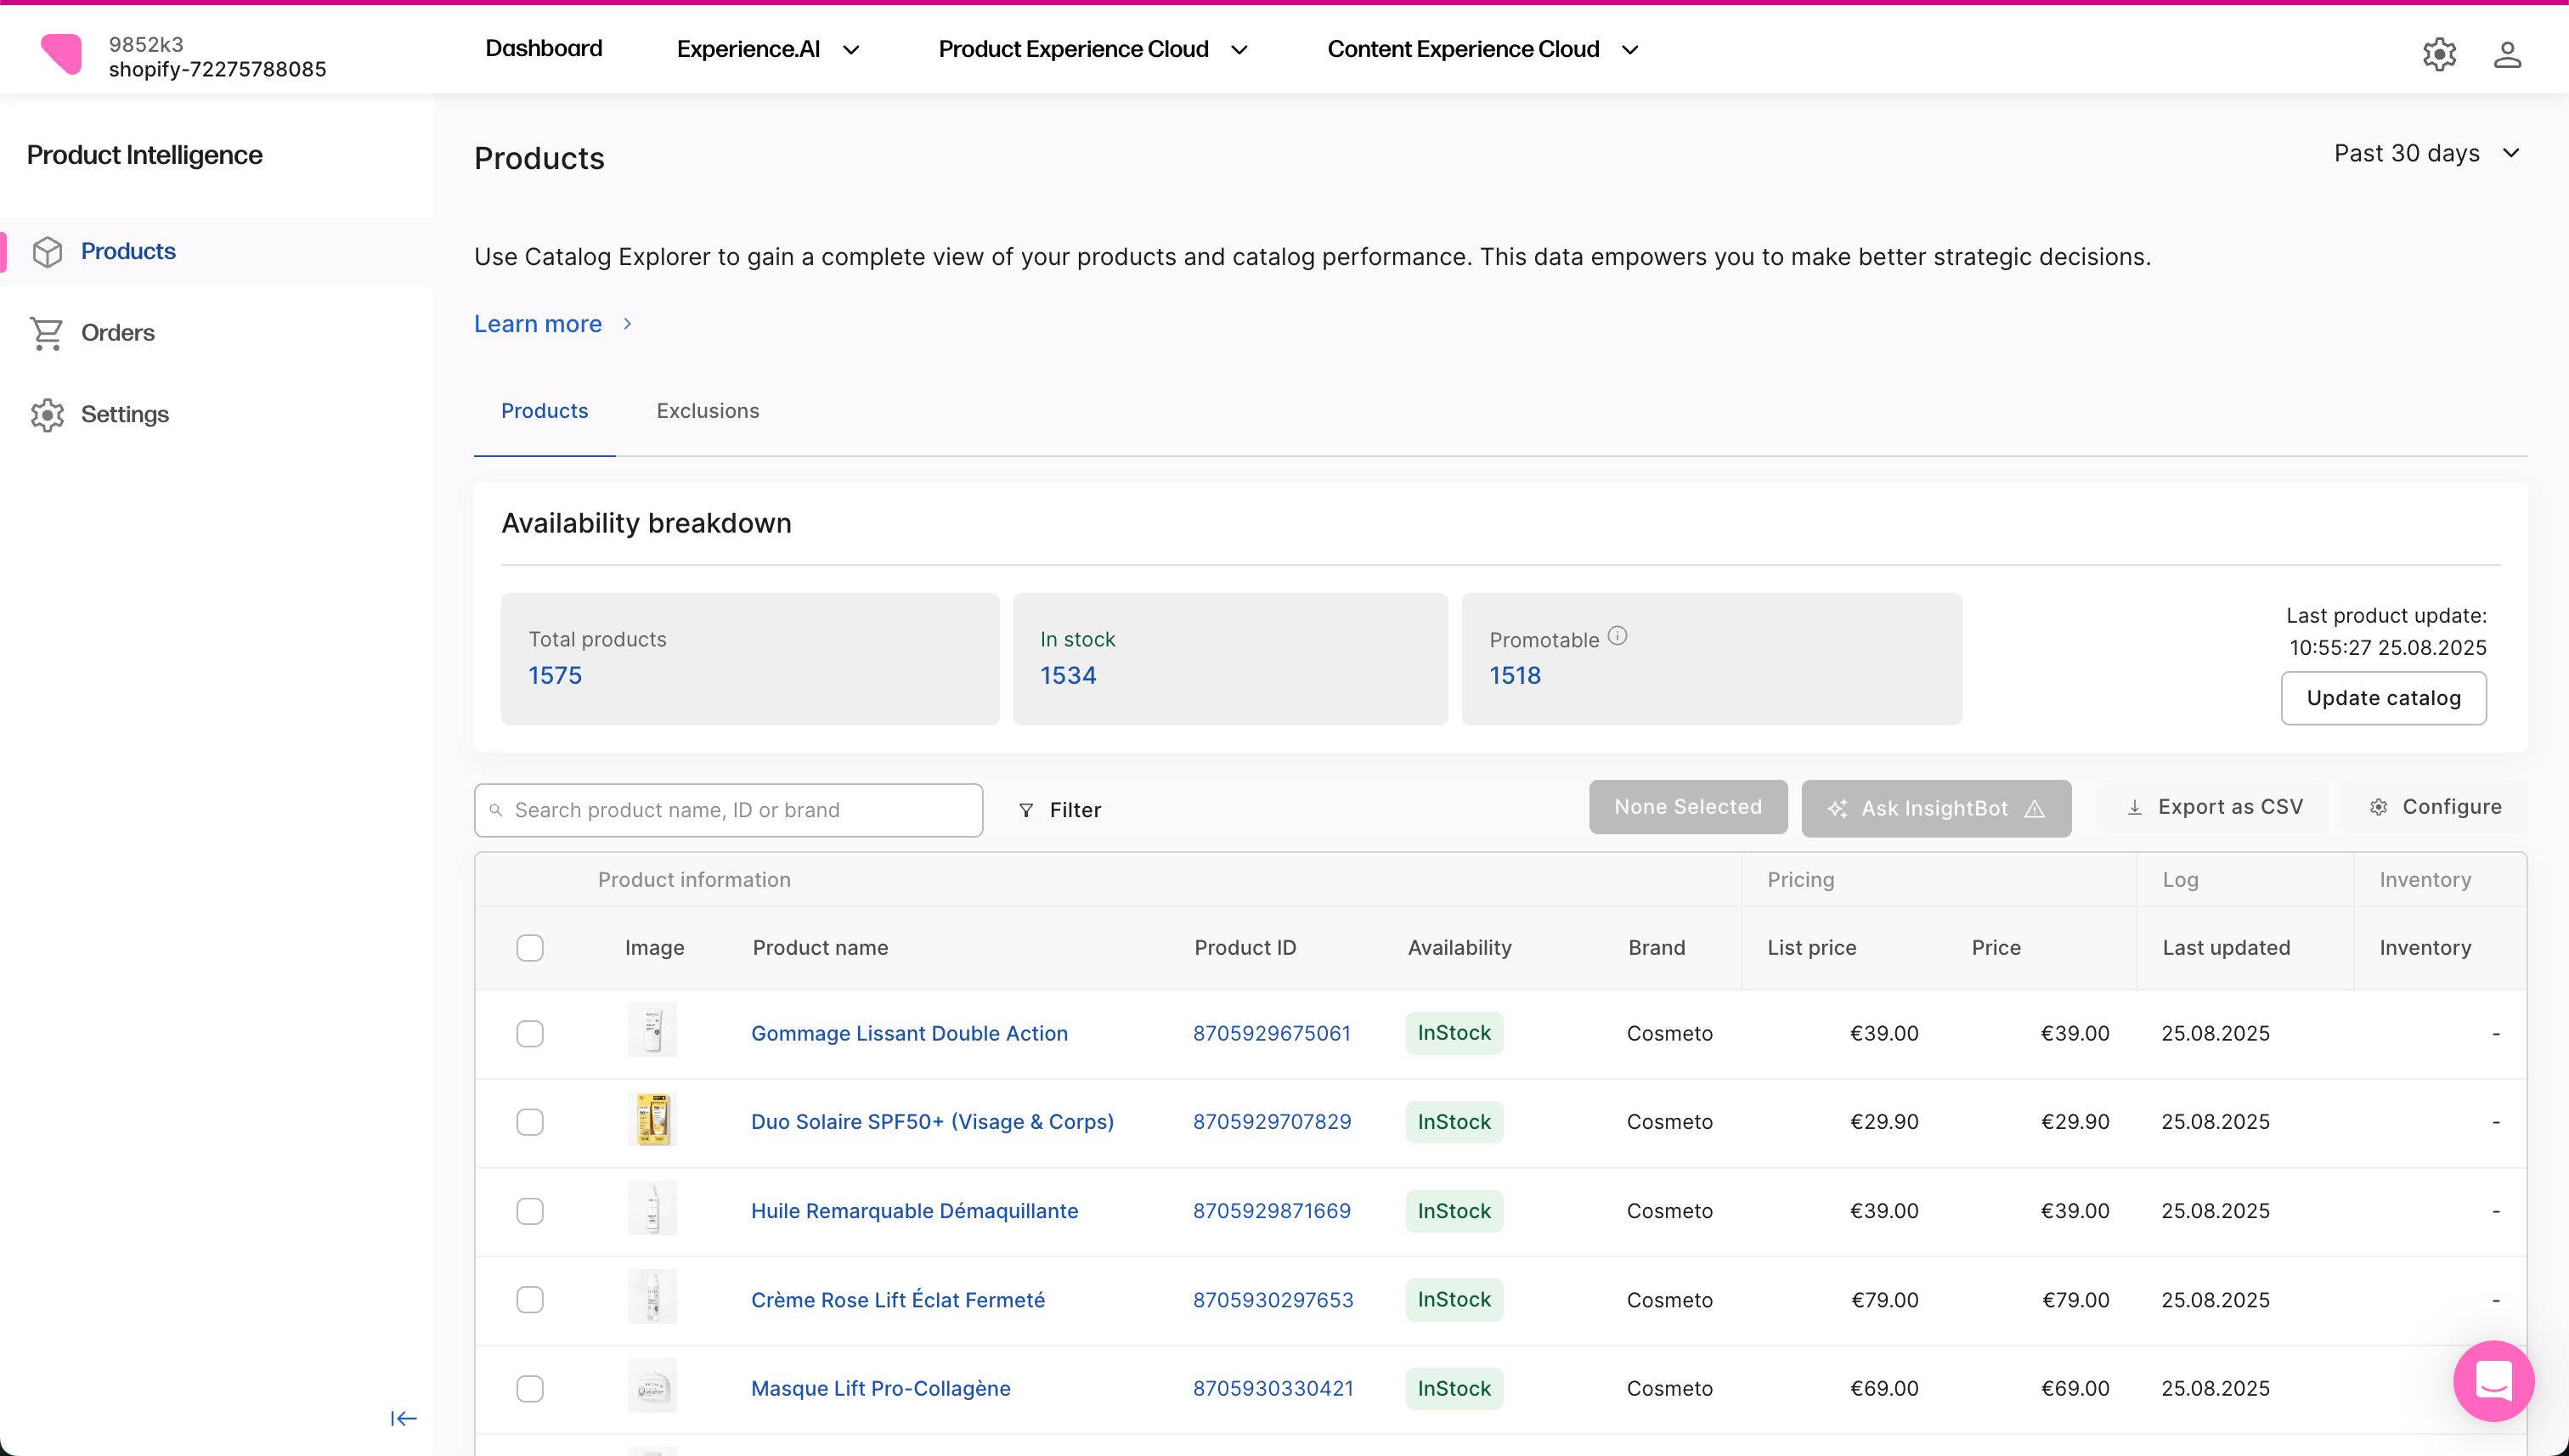Focus the product search input field
Viewport: 2569px width, 1456px height.
coord(740,810)
